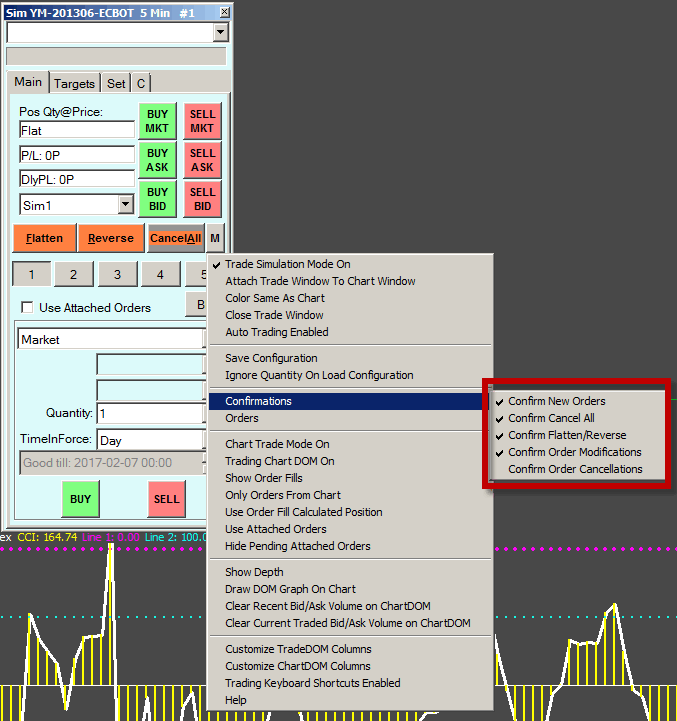Viewport: 677px width, 721px height.
Task: Close the trade window with X icon
Action: point(224,12)
